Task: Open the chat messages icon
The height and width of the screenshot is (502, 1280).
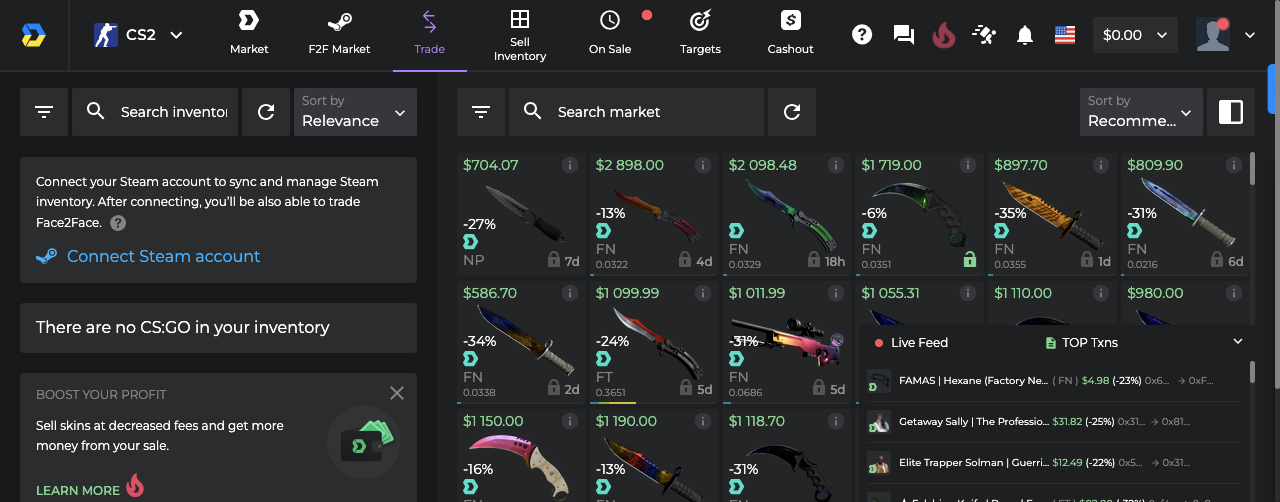Action: coord(903,35)
